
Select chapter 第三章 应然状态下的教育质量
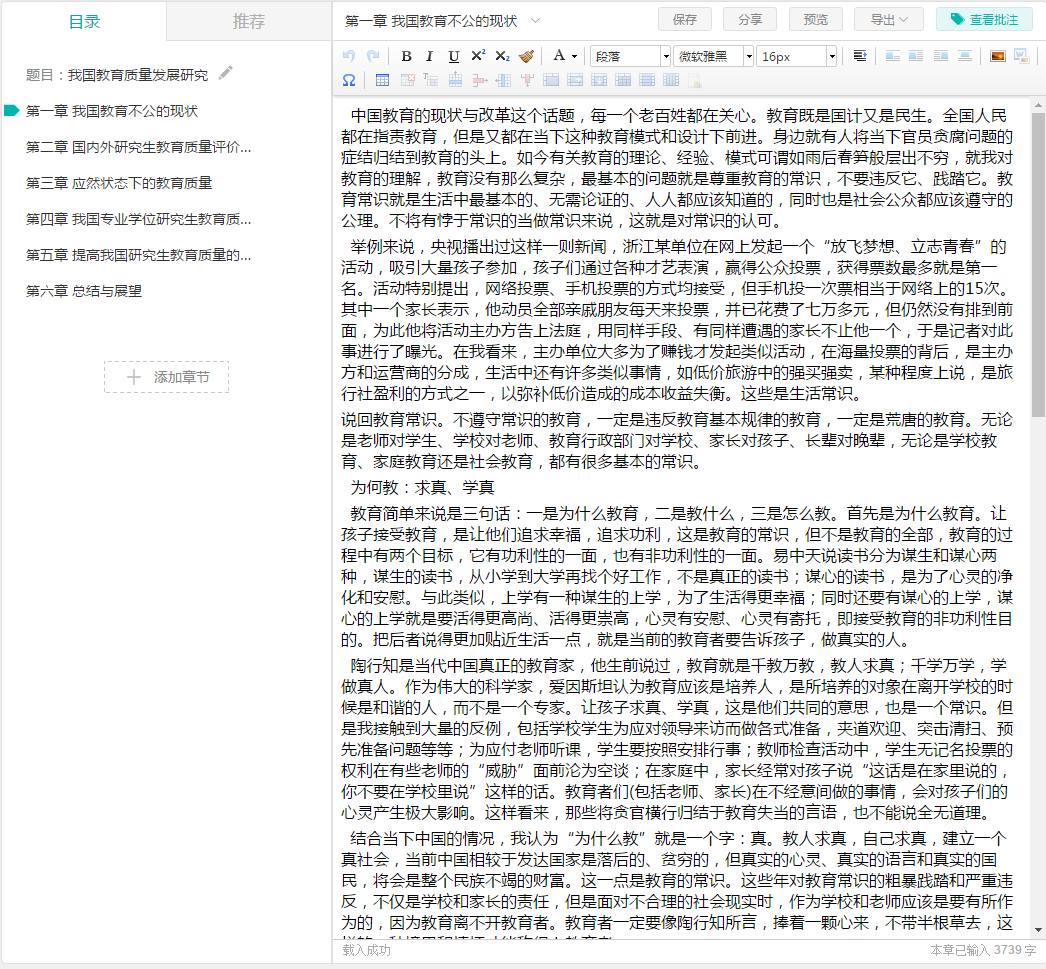pos(119,183)
